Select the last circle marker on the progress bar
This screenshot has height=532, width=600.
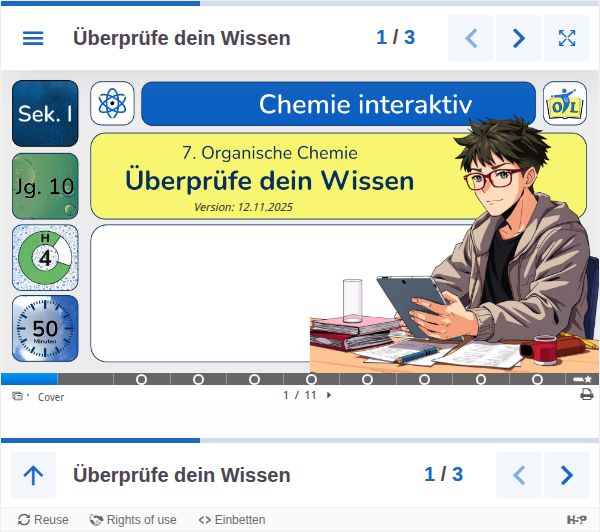tap(537, 379)
